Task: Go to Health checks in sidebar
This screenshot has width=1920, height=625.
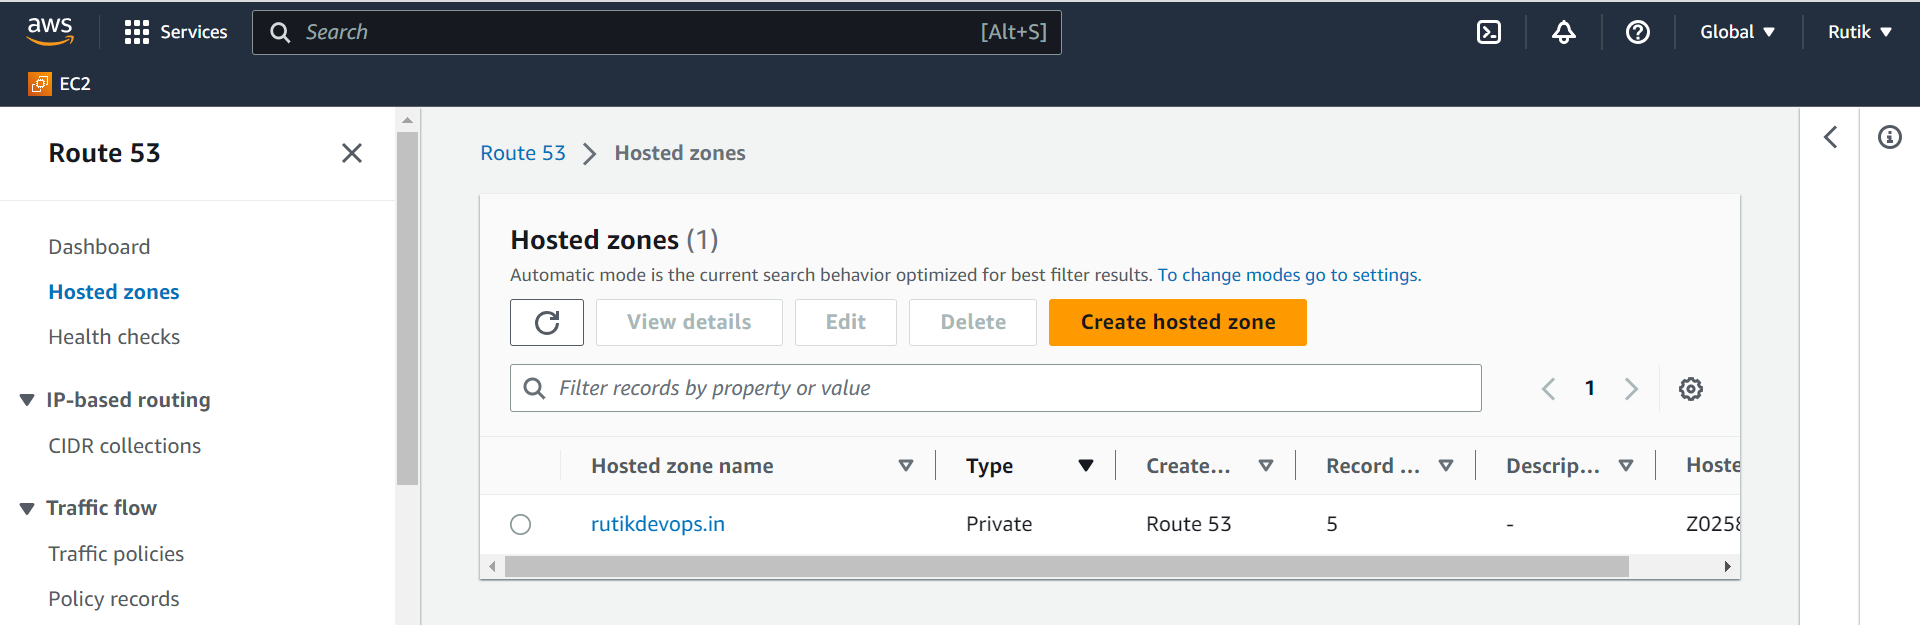Action: (114, 337)
